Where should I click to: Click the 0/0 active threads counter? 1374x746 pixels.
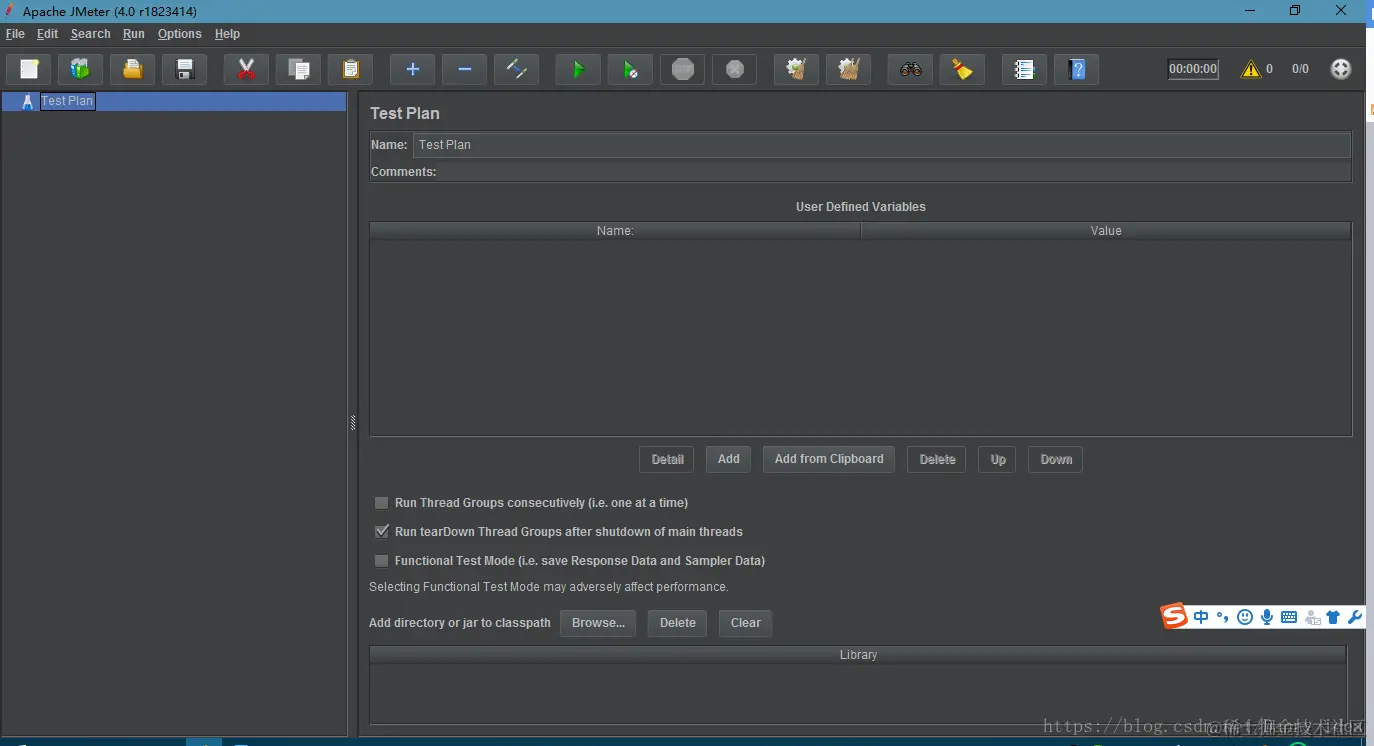click(1300, 69)
